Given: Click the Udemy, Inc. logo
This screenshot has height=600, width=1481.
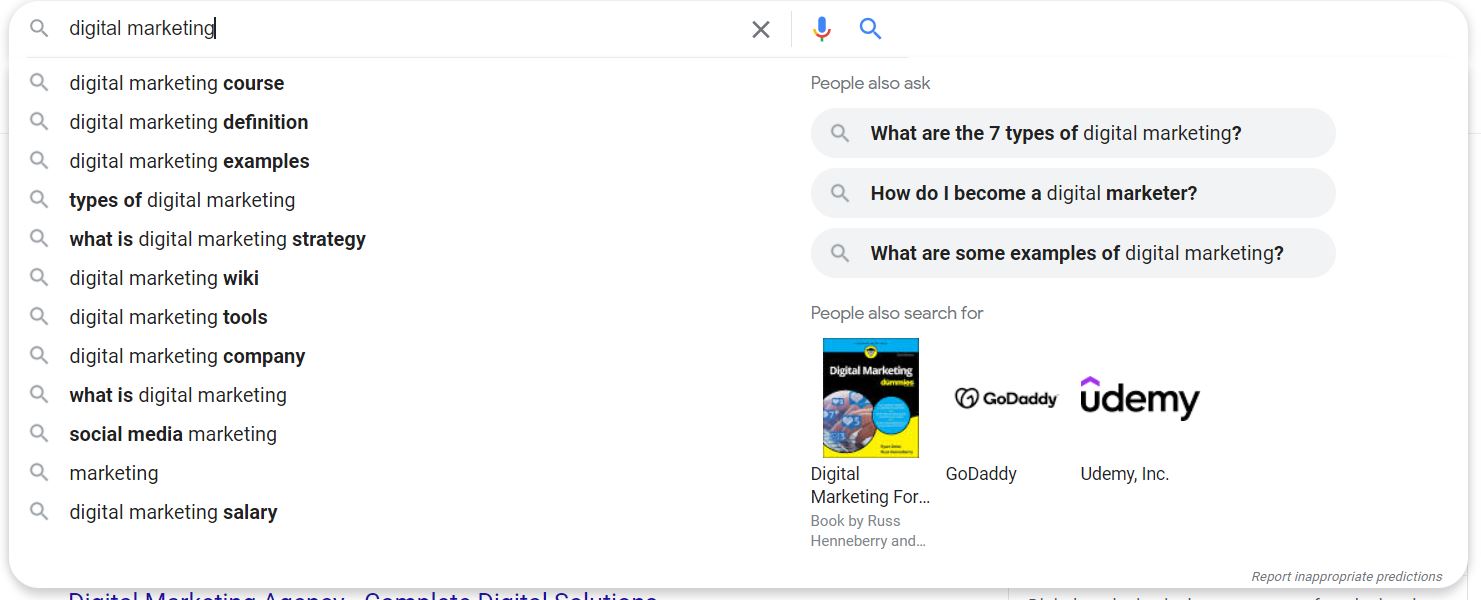Looking at the screenshot, I should point(1139,397).
